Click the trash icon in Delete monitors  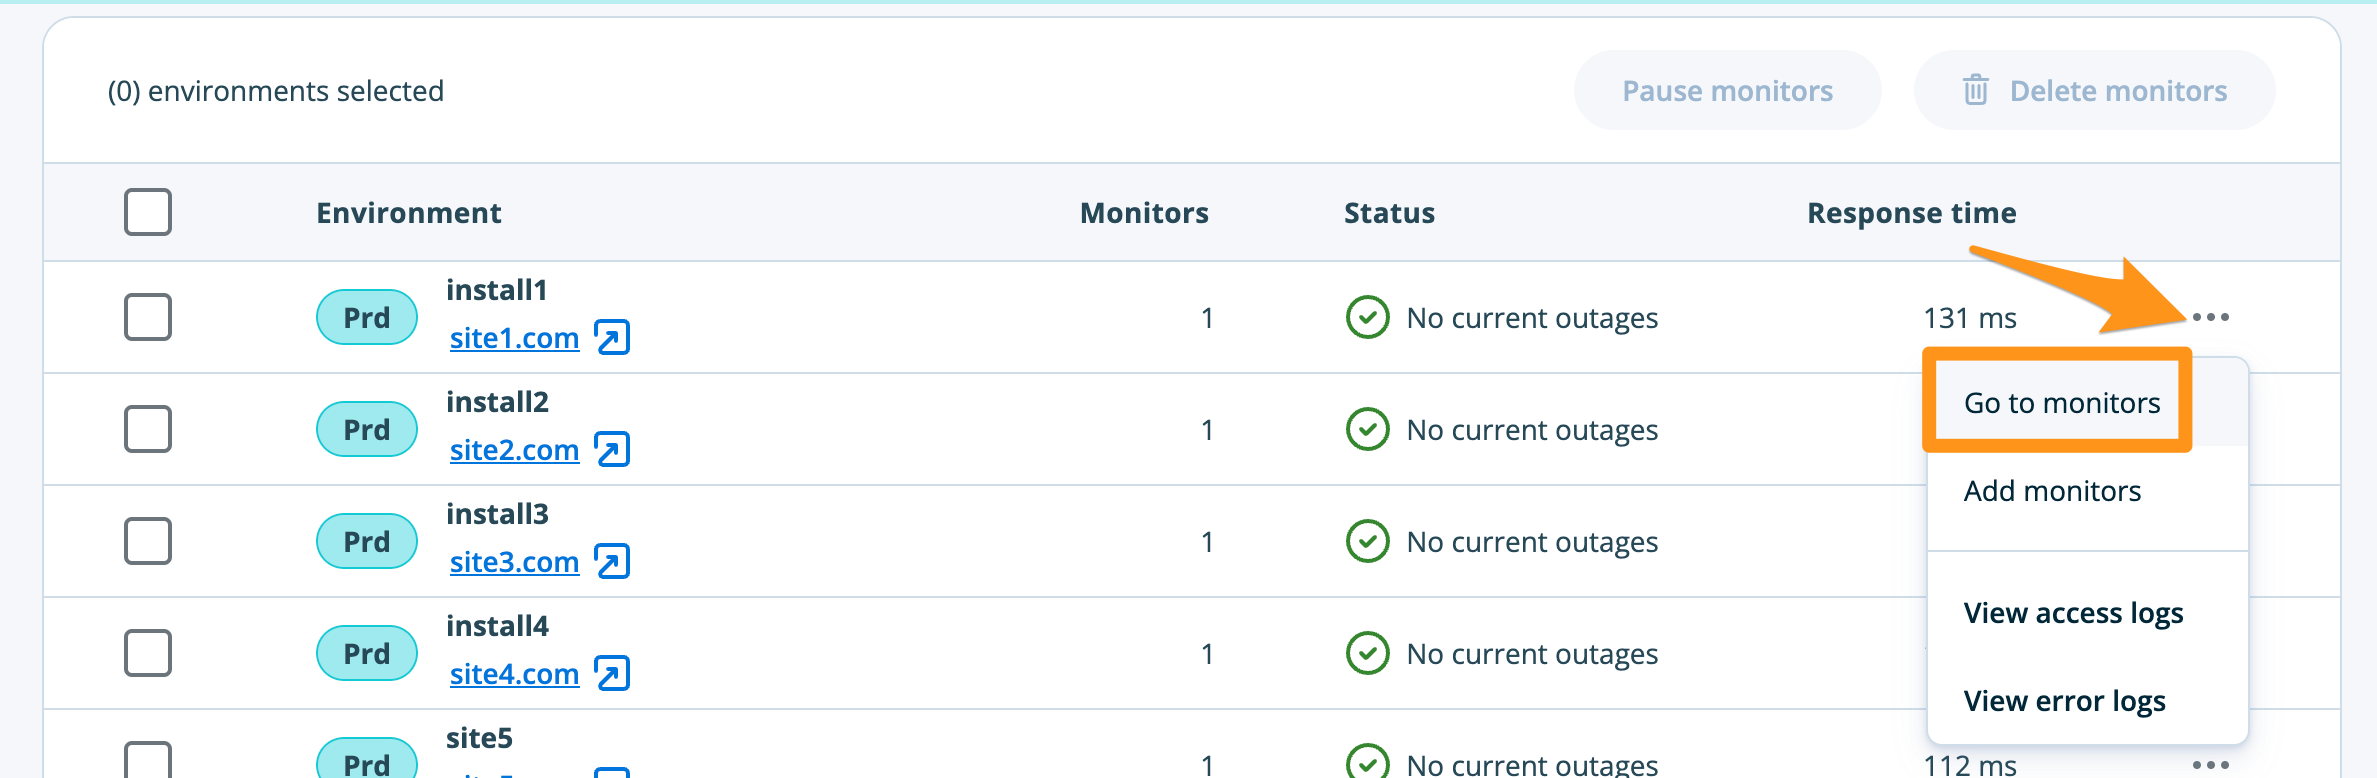point(1975,90)
